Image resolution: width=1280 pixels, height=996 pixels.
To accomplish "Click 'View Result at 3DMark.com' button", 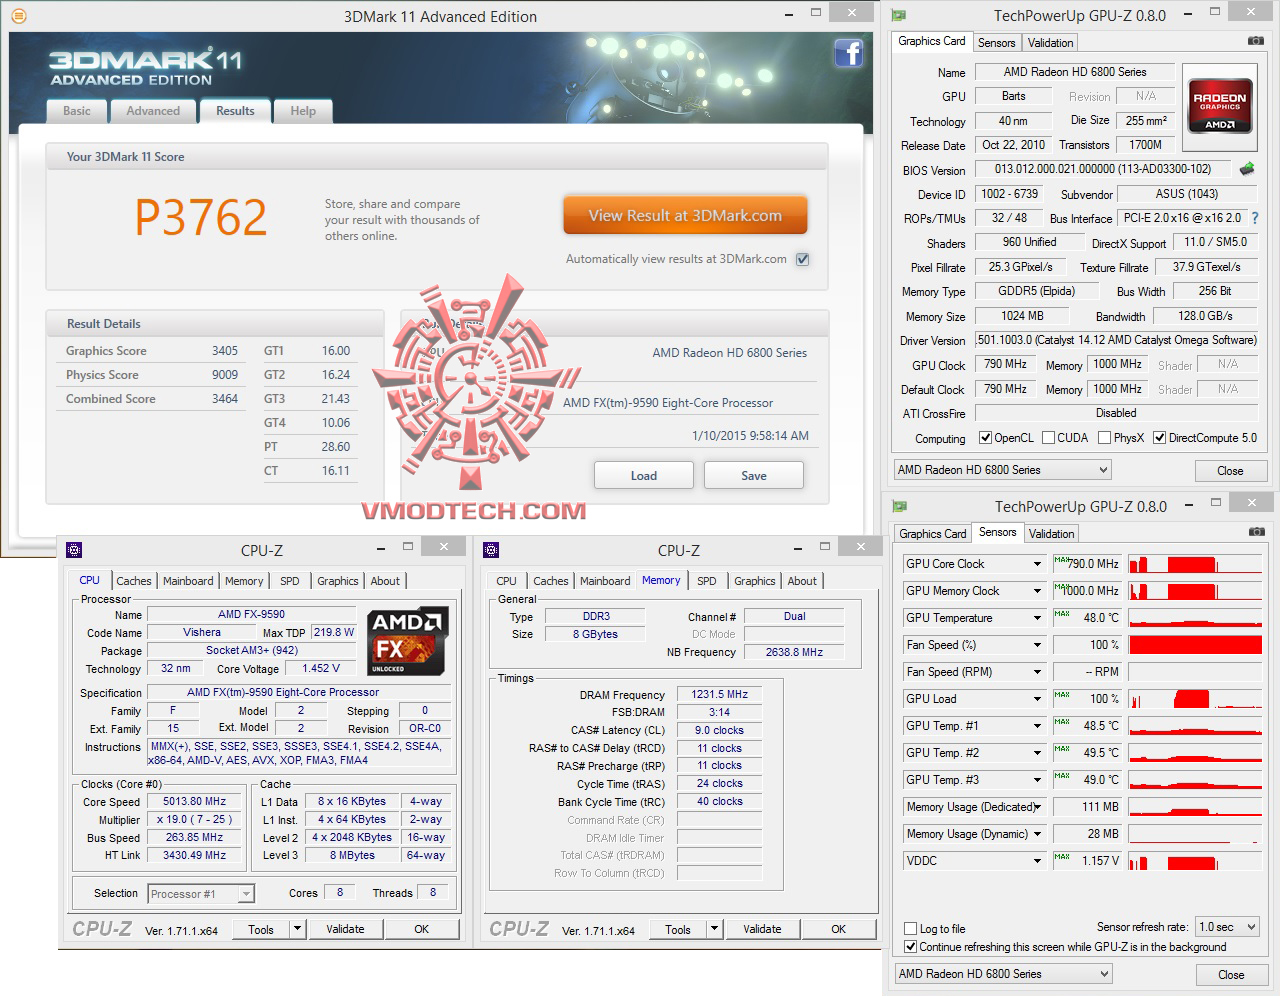I will [685, 215].
